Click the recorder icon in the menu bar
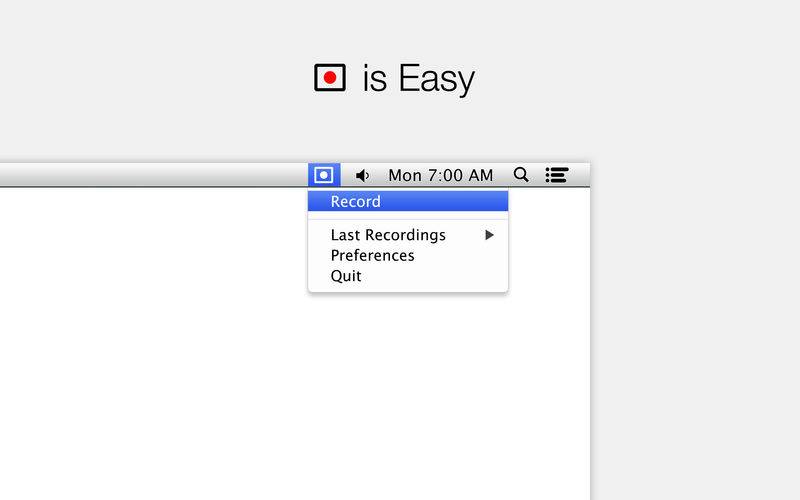Image resolution: width=800 pixels, height=500 pixels. pyautogui.click(x=324, y=175)
